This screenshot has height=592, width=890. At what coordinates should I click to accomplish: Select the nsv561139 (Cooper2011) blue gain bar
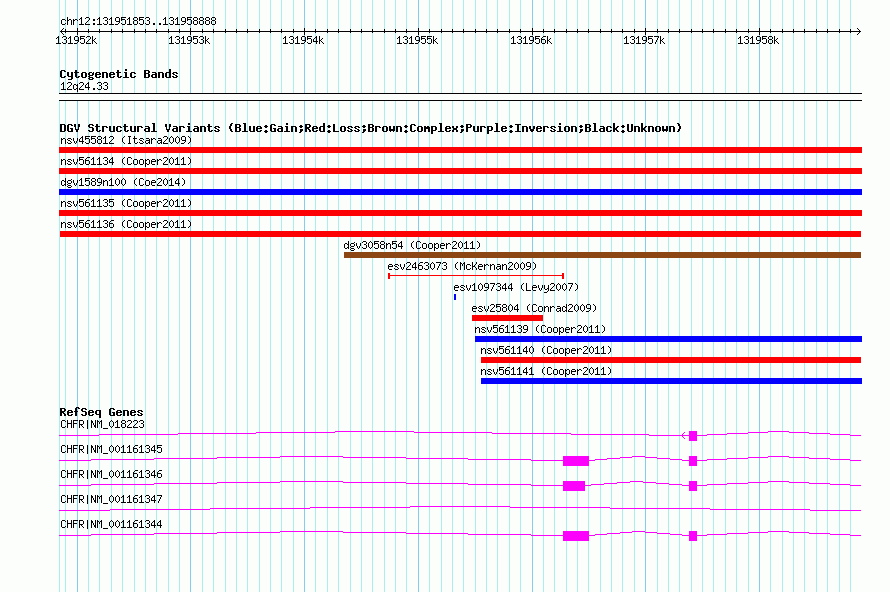point(668,339)
